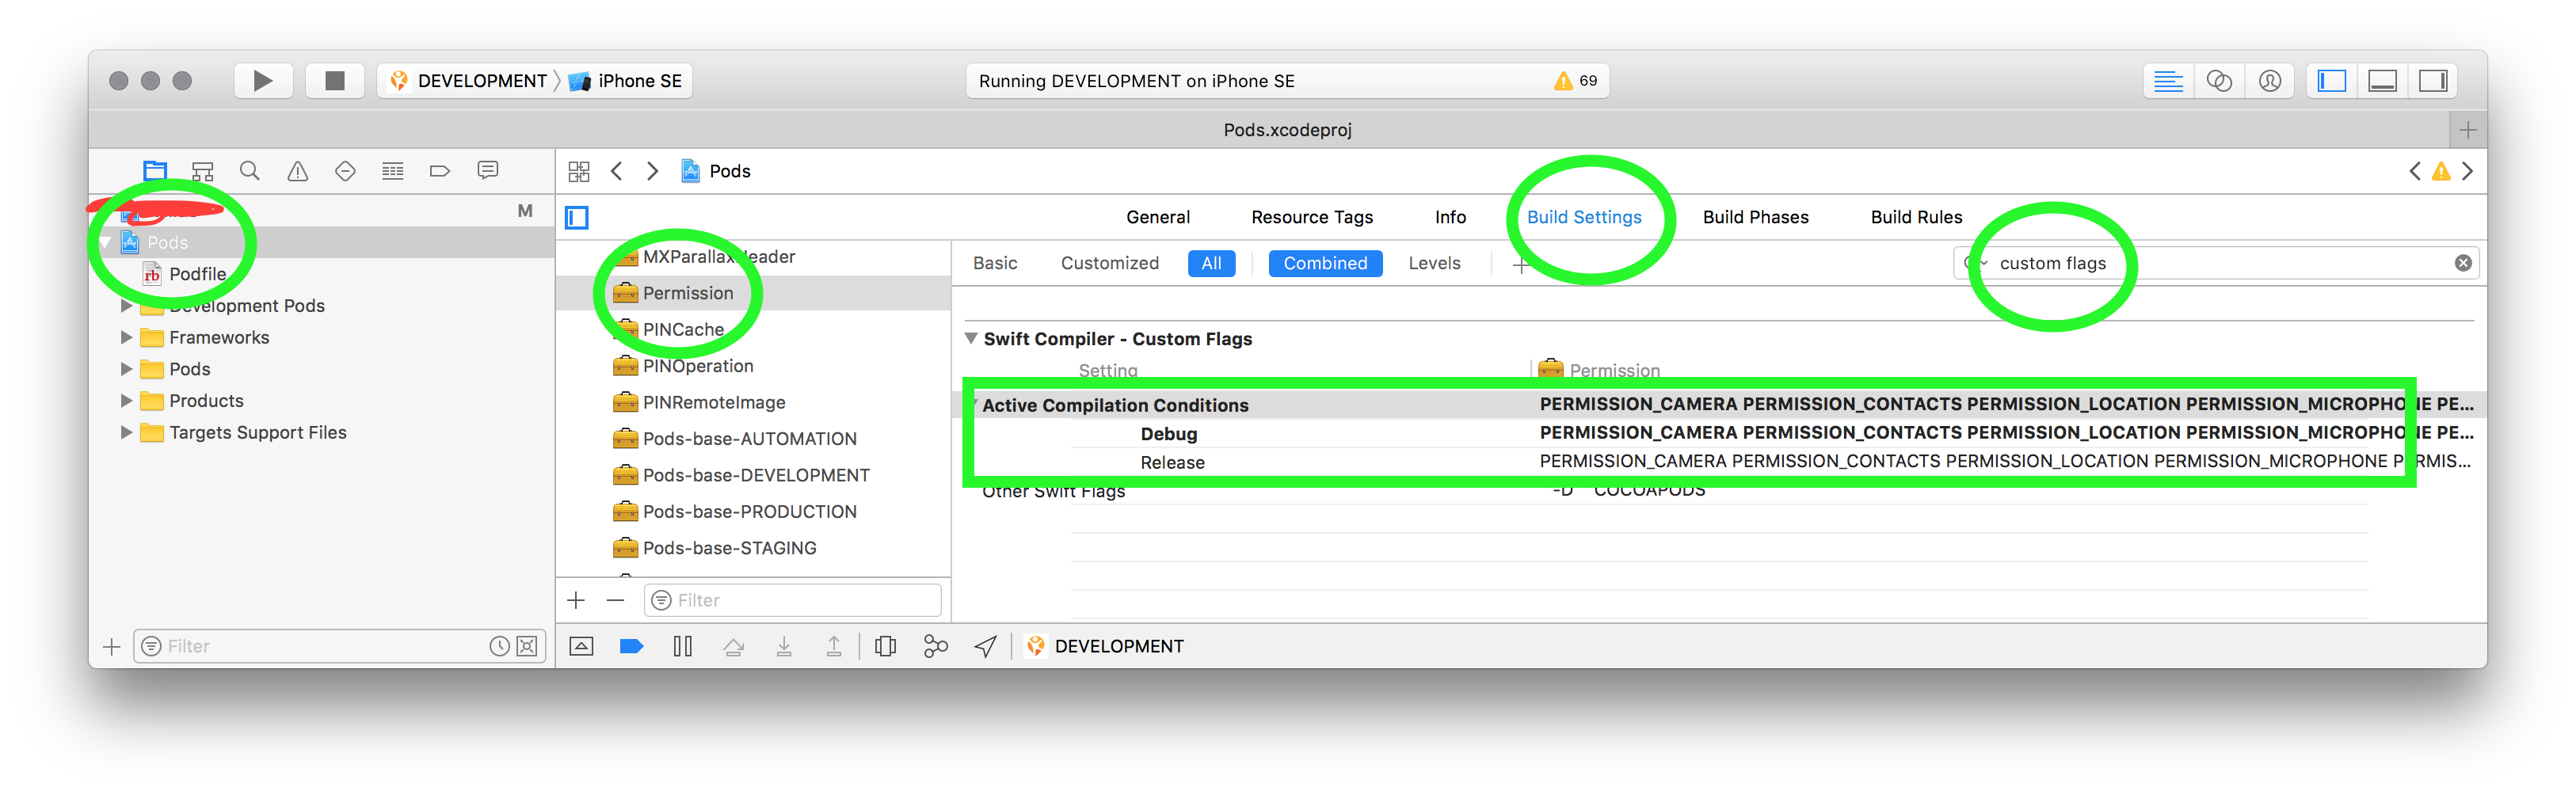Show Basic build settings
The width and height of the screenshot is (2576, 795).
pos(995,263)
